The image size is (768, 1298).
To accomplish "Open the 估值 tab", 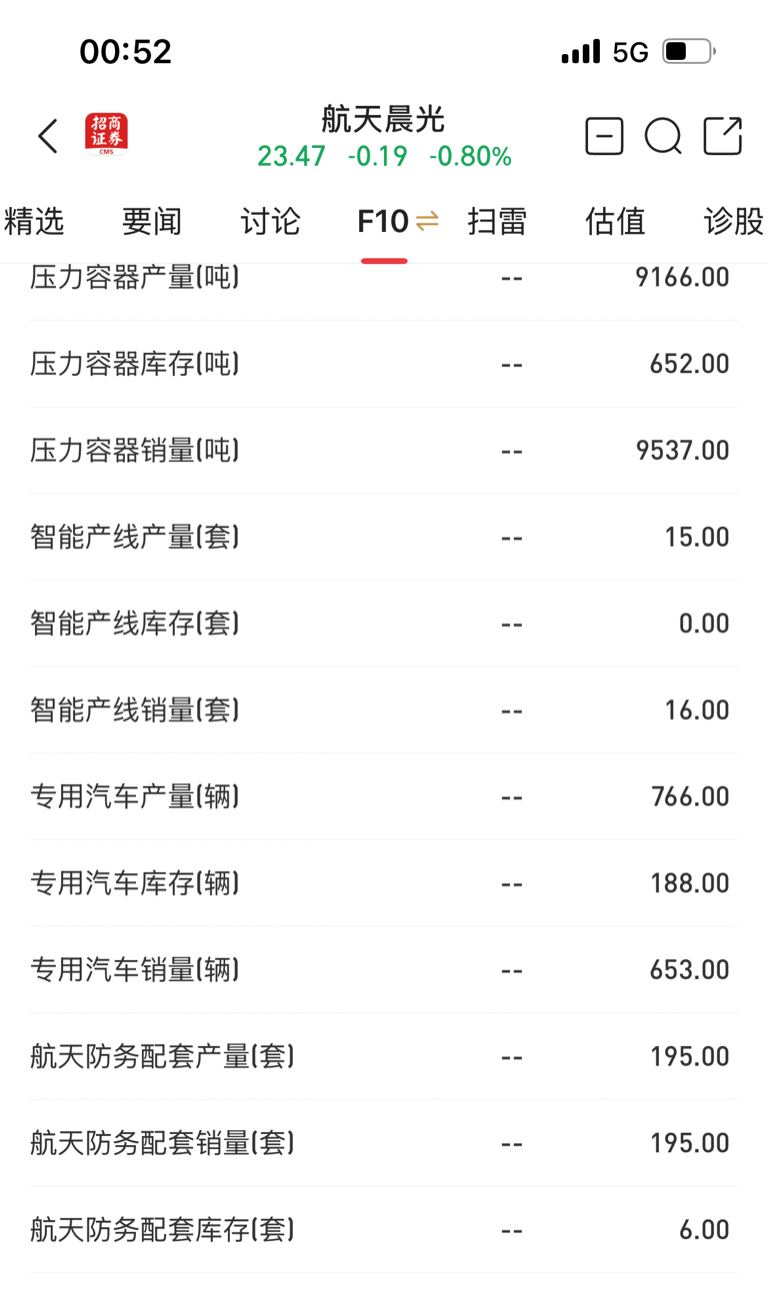I will point(615,221).
